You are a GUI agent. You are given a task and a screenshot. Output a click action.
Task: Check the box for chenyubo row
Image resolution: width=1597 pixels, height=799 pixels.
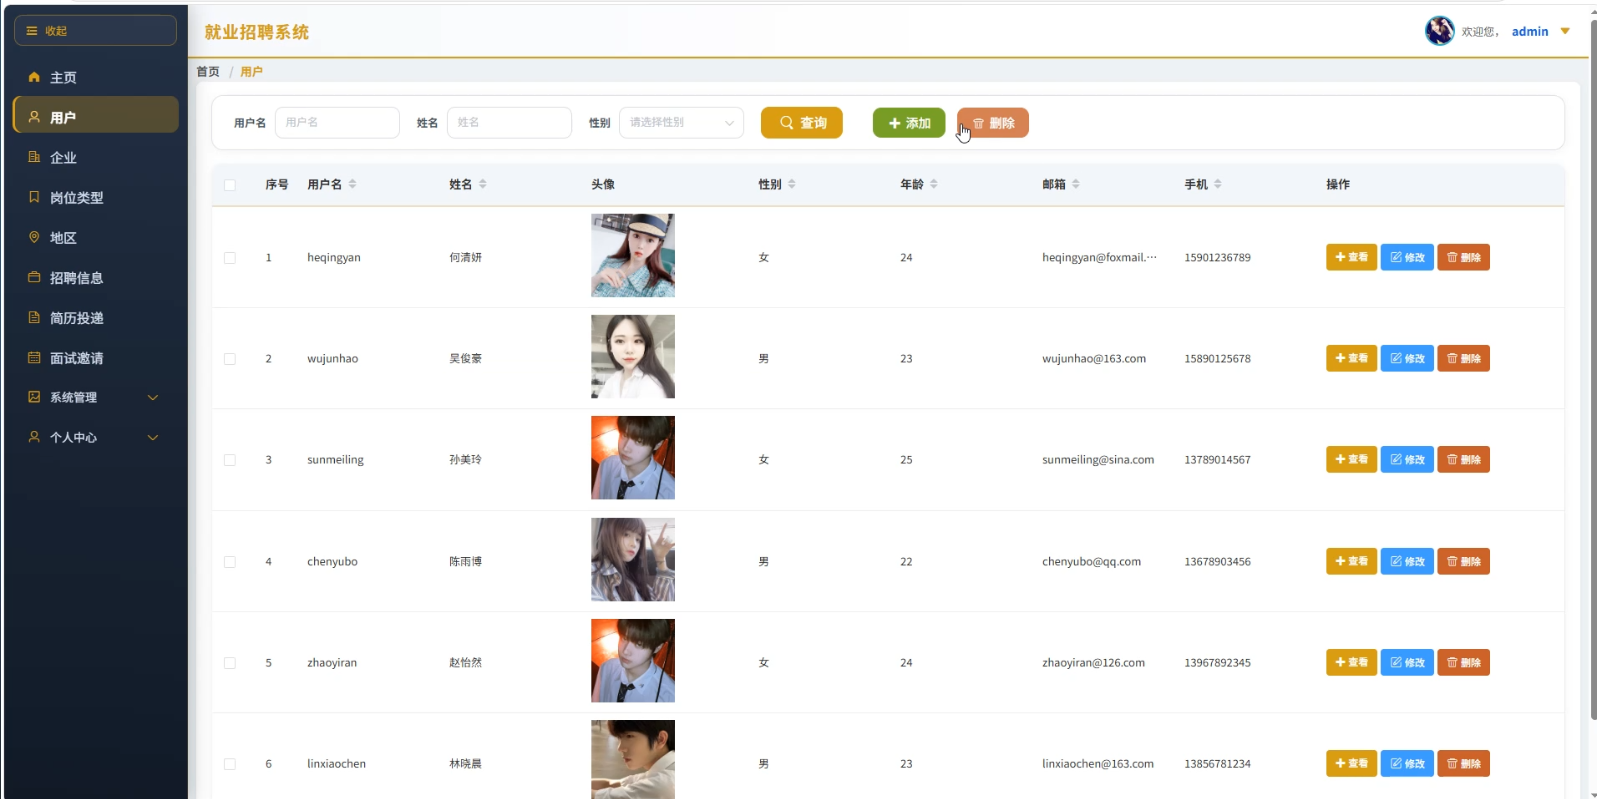[x=230, y=562]
